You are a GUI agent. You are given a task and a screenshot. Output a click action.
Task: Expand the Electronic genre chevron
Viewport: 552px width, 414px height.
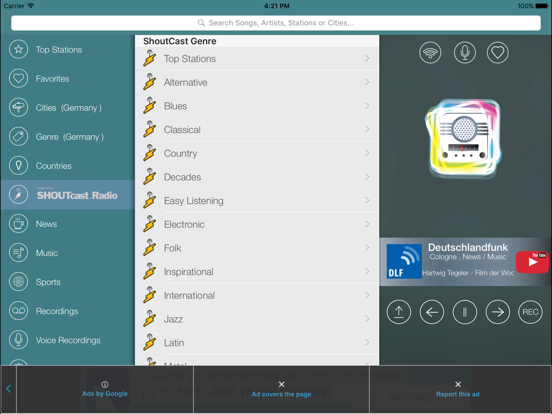(367, 224)
